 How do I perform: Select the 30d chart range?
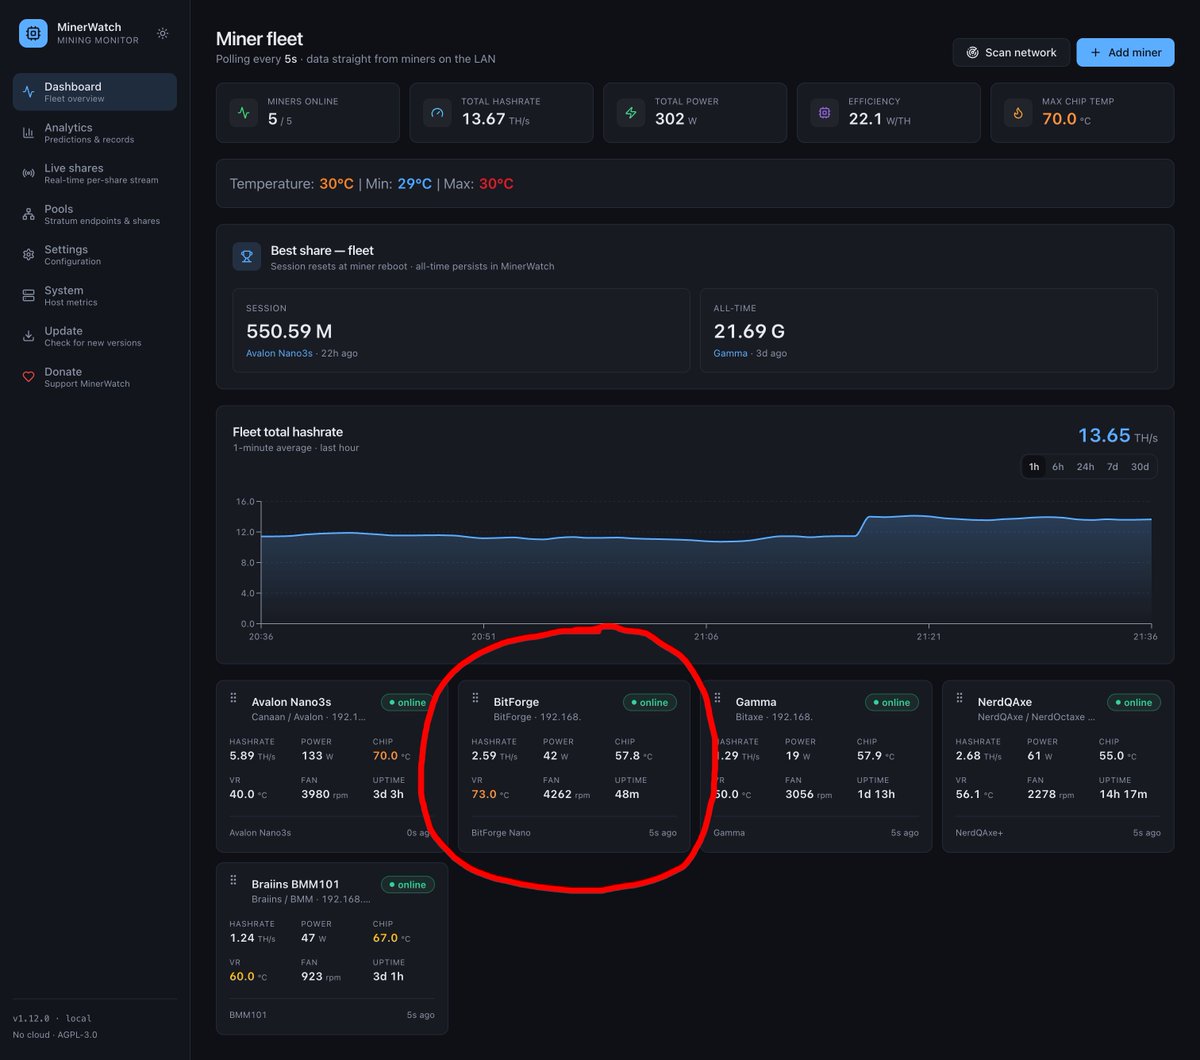point(1140,466)
